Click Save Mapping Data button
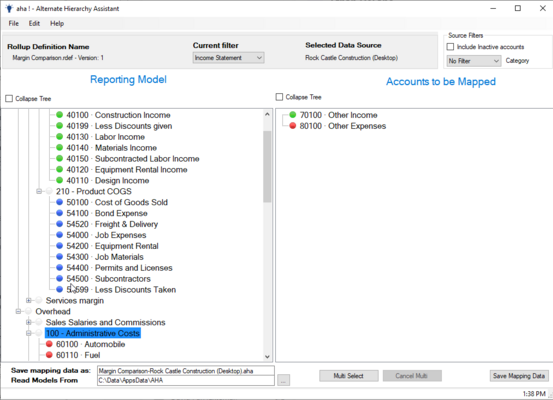Viewport: 553px width, 400px height. [x=519, y=376]
